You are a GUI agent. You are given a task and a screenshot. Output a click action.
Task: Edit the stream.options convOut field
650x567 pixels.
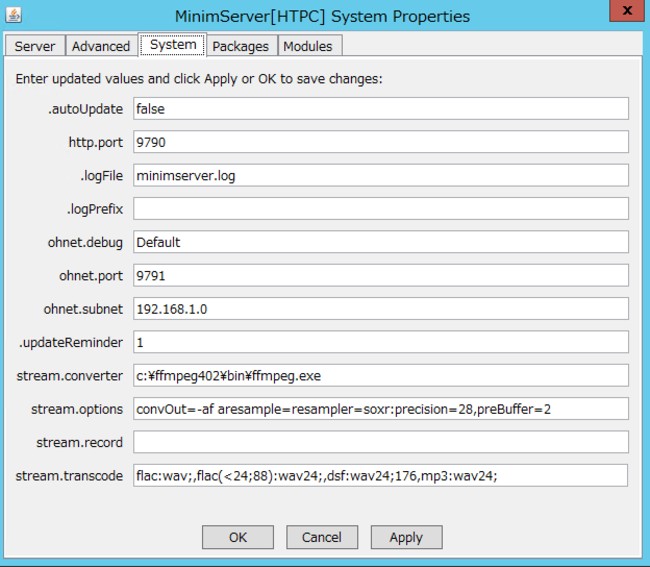(x=381, y=409)
